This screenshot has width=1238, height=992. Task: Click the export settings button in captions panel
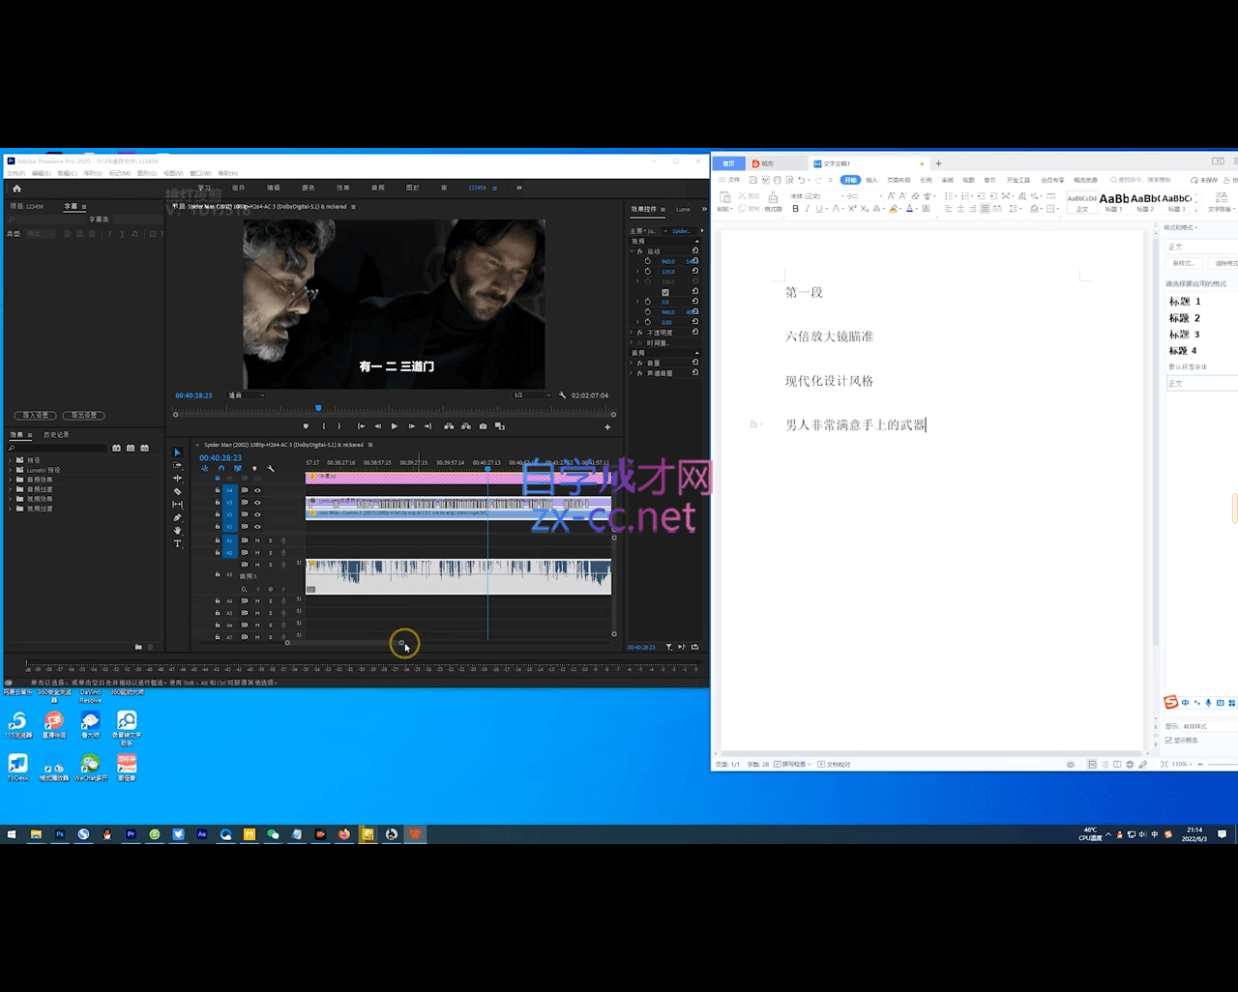(84, 416)
